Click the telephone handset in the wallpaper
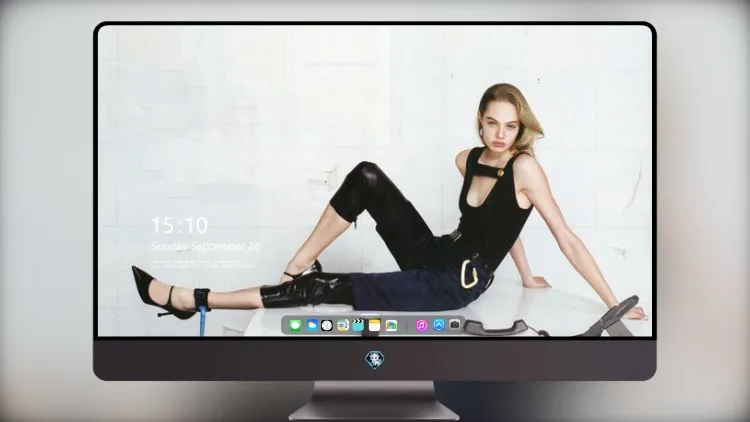750x422 pixels. pyautogui.click(x=497, y=328)
